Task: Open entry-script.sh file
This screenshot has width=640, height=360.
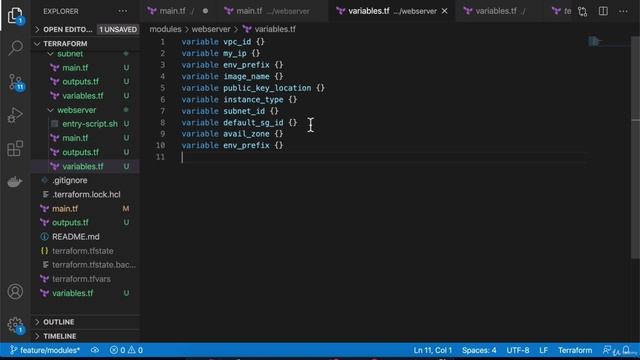Action: click(x=90, y=124)
